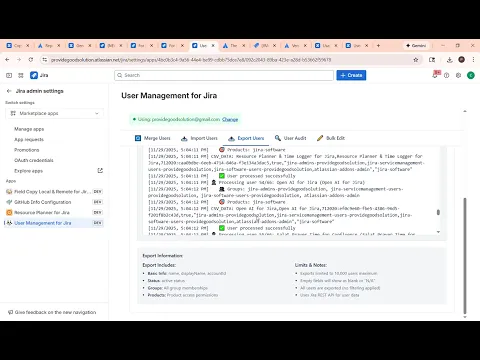Screen dimensions: 480x360
Task: Switch to the Merge Users tab
Action: (x=153, y=138)
